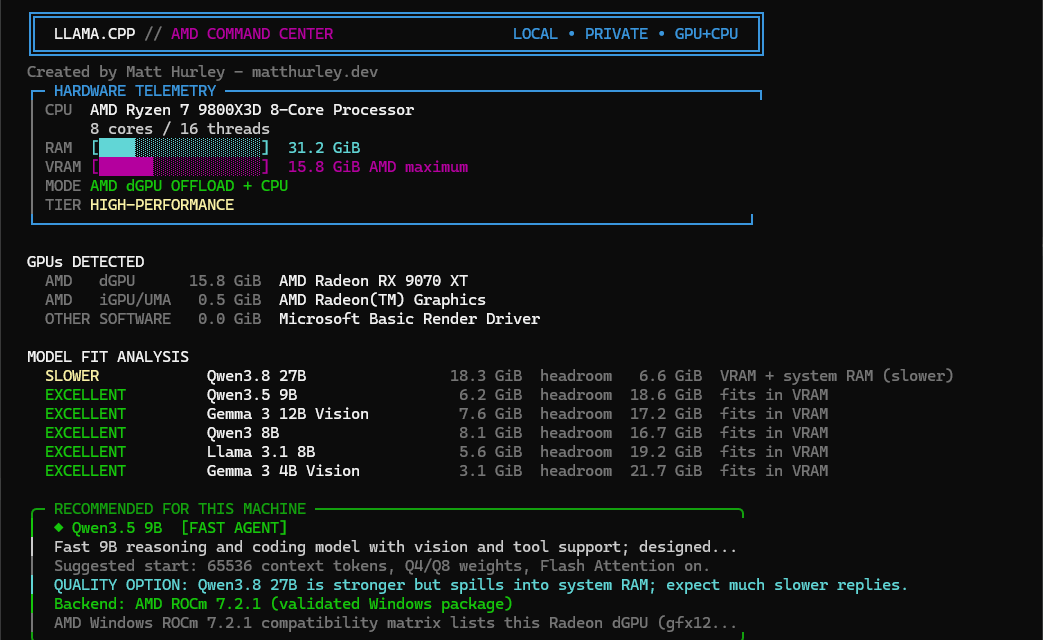Select Qwen3.5 9B in the model fit list
Screen dimensions: 1043x640
click(x=252, y=395)
